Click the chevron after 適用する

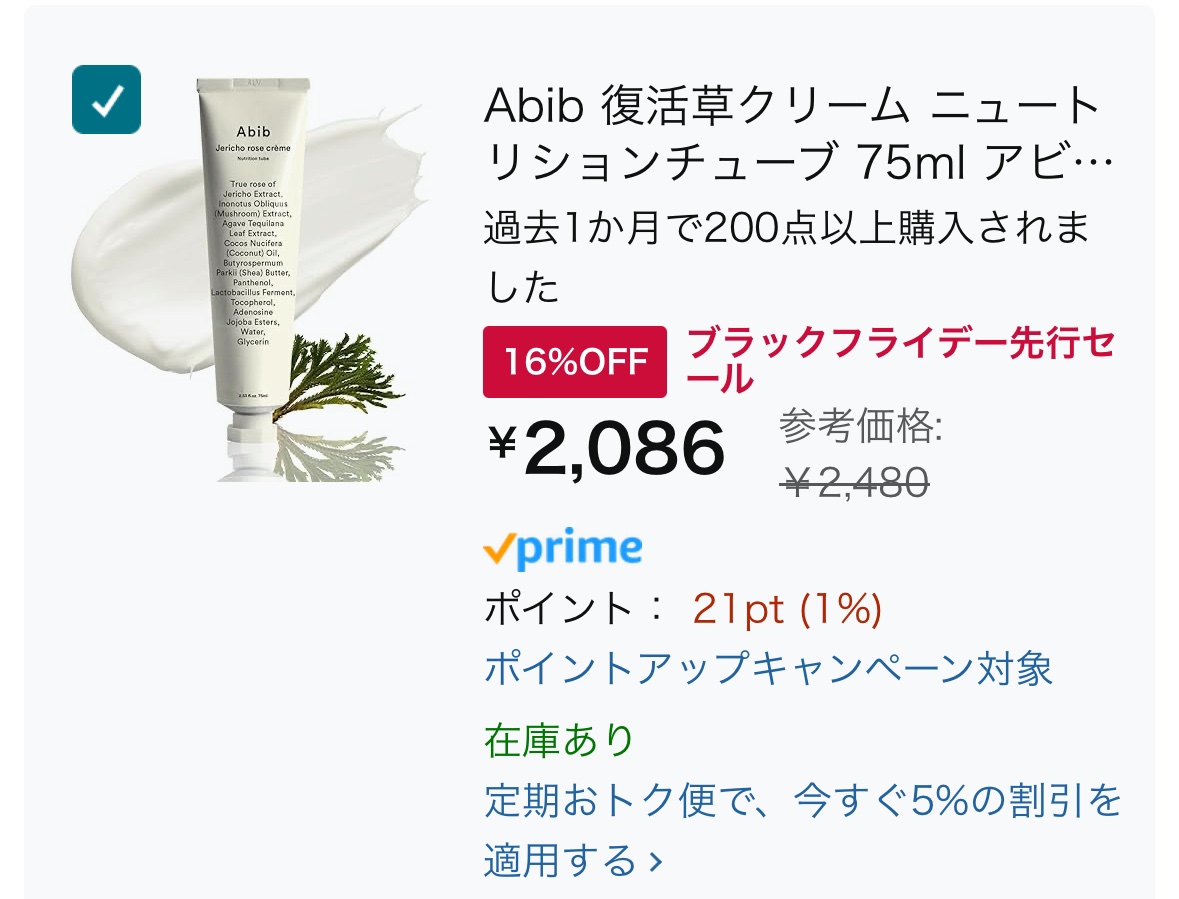(655, 861)
